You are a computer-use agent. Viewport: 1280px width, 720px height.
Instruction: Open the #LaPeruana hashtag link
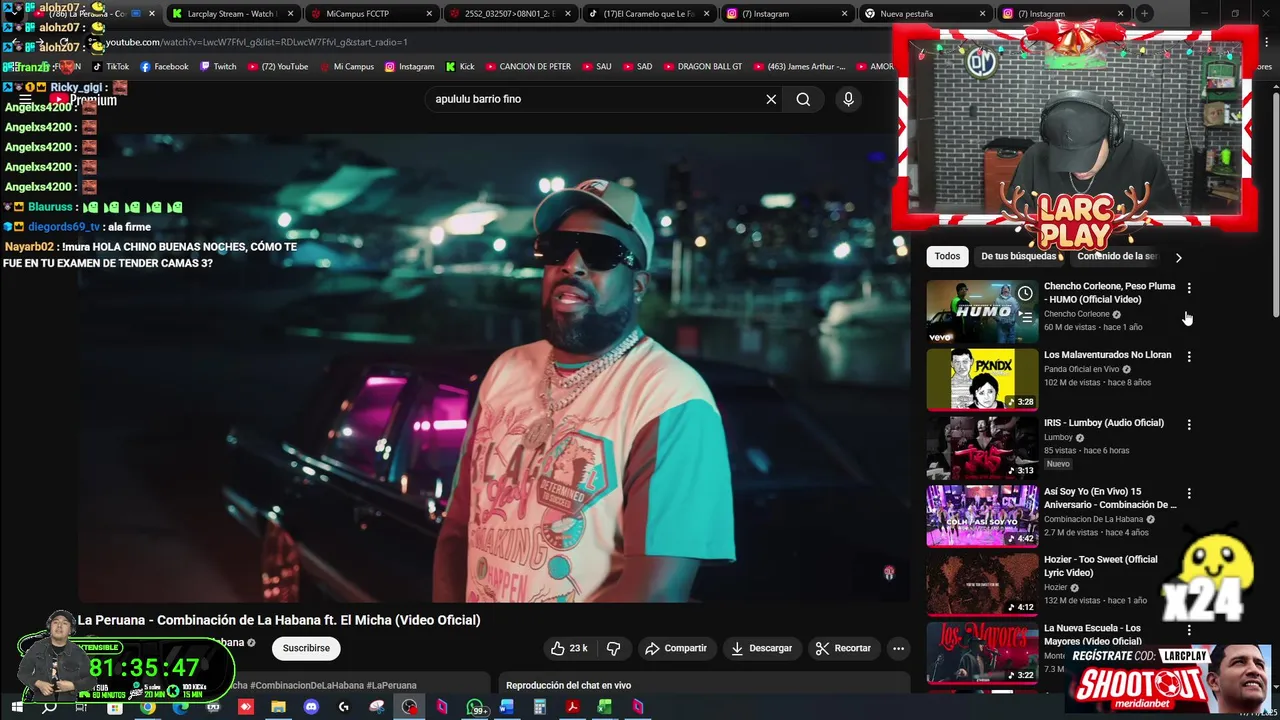pyautogui.click(x=391, y=685)
